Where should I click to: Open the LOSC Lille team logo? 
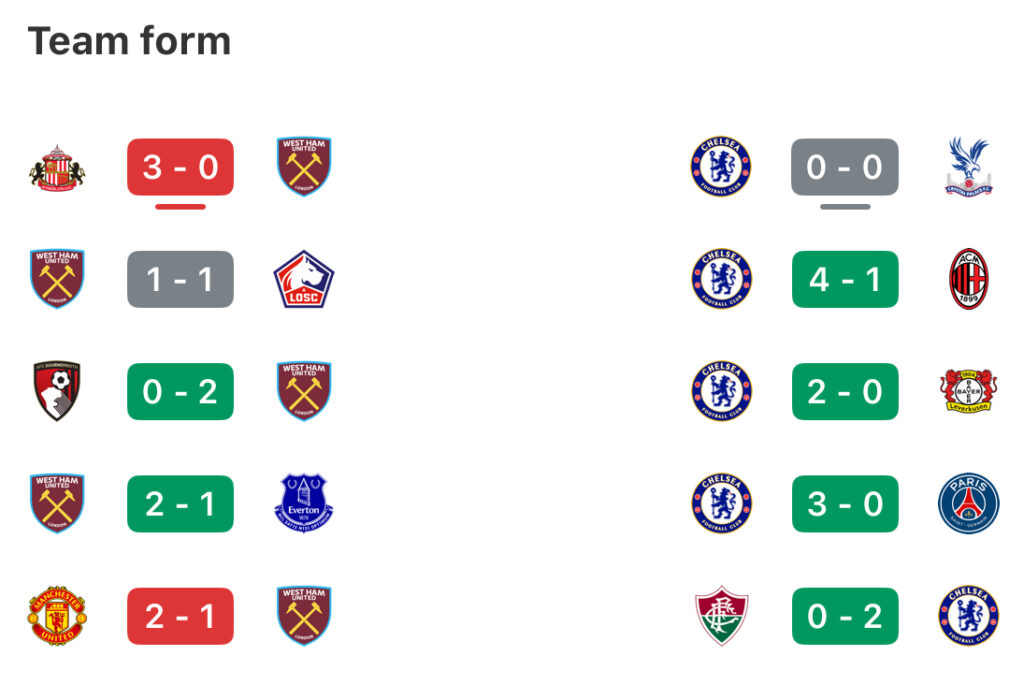tap(304, 279)
